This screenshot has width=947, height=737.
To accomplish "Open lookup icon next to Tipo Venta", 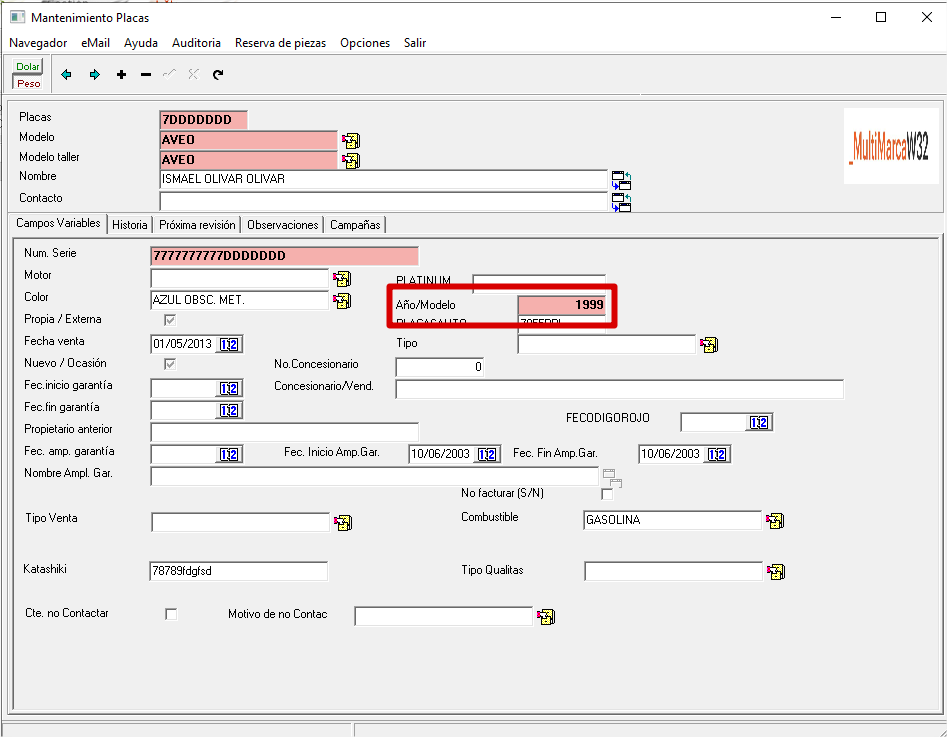I will click(343, 523).
